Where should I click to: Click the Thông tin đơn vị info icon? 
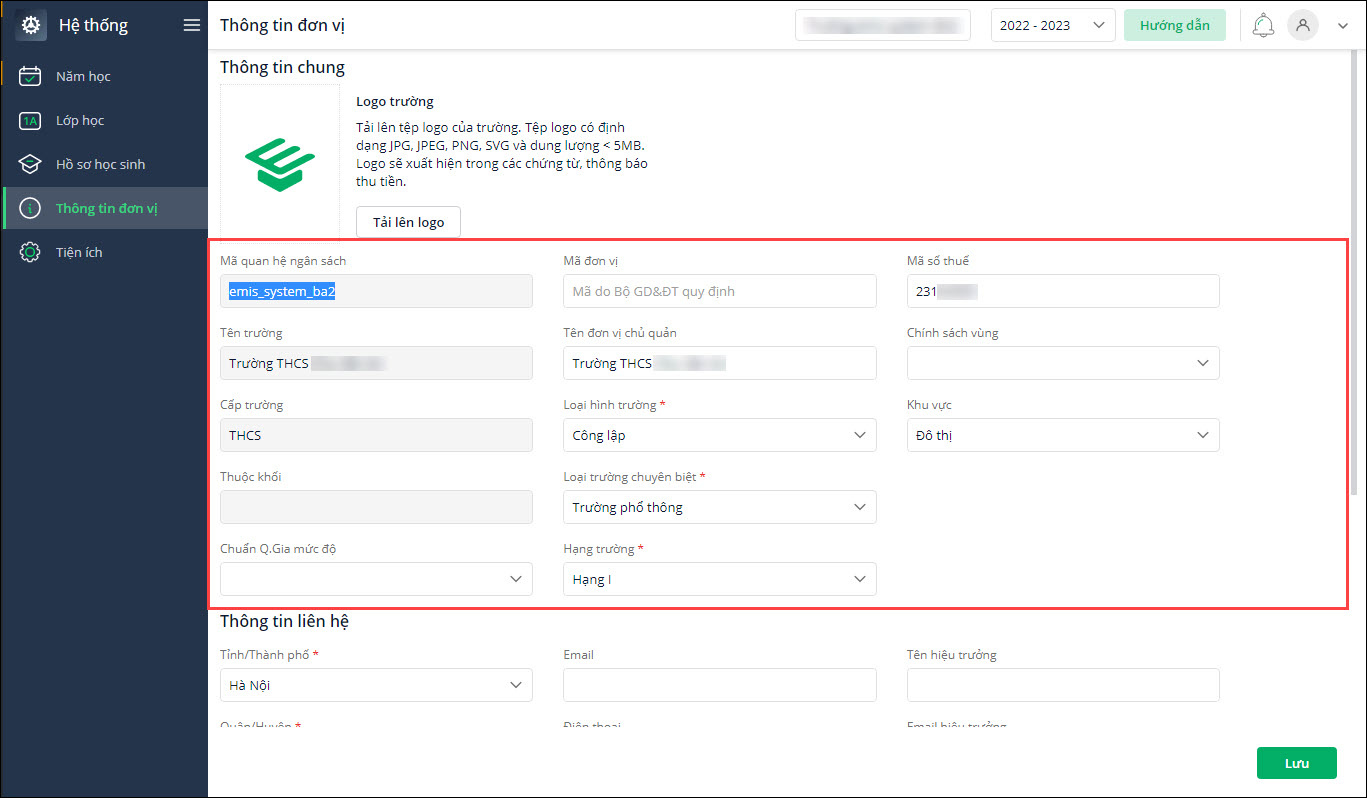point(30,208)
